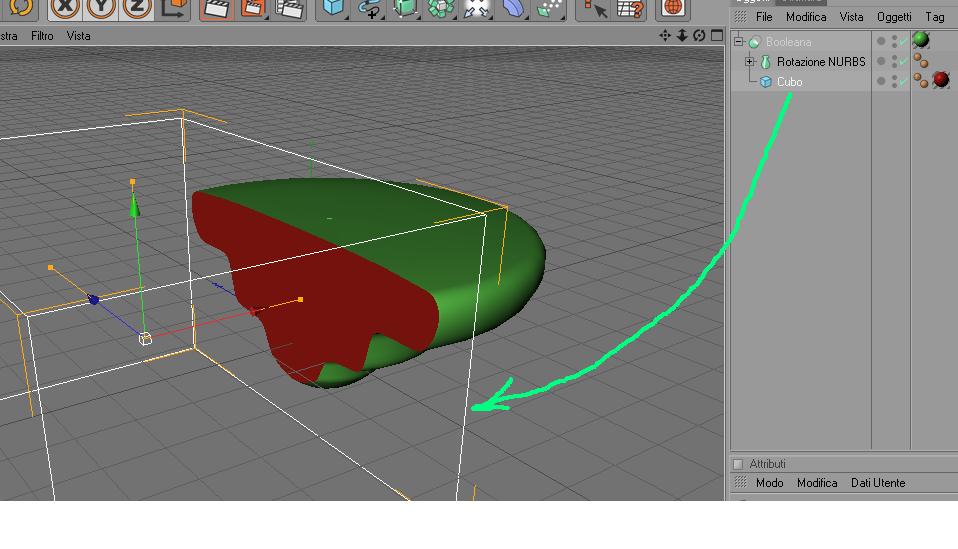
Task: Collapse the Booleana object tree
Action: (x=739, y=42)
